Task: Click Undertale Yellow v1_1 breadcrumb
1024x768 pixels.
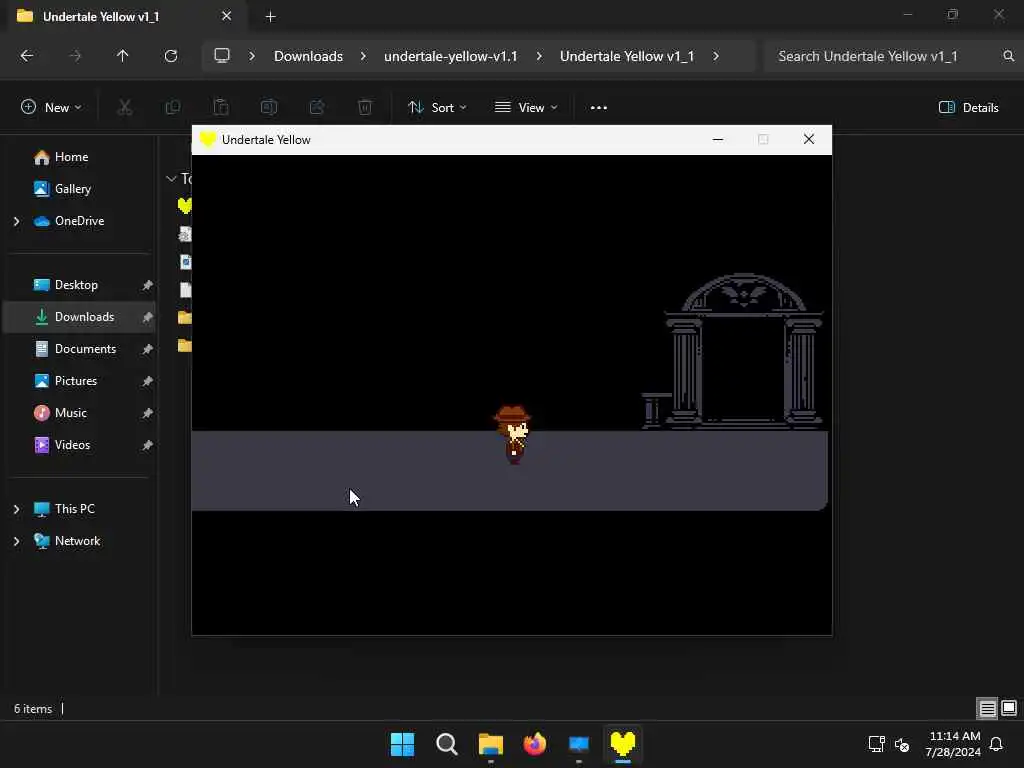Action: point(627,56)
